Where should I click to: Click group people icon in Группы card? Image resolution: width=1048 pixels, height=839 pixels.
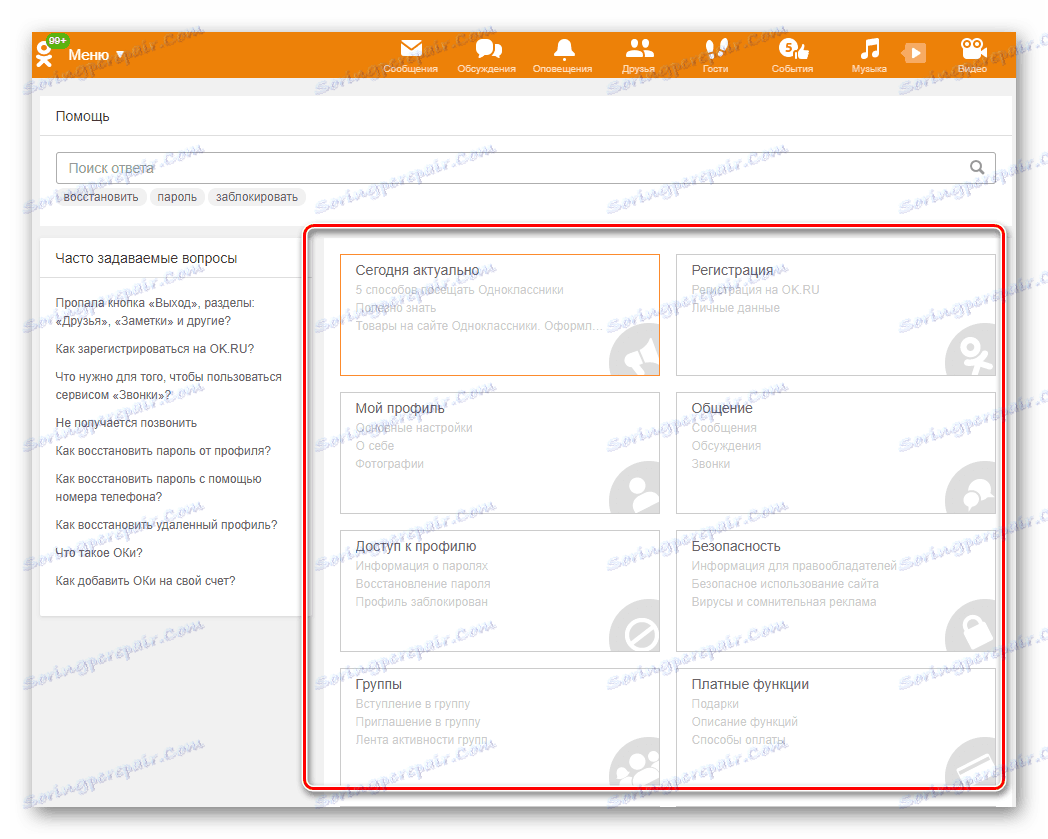635,762
